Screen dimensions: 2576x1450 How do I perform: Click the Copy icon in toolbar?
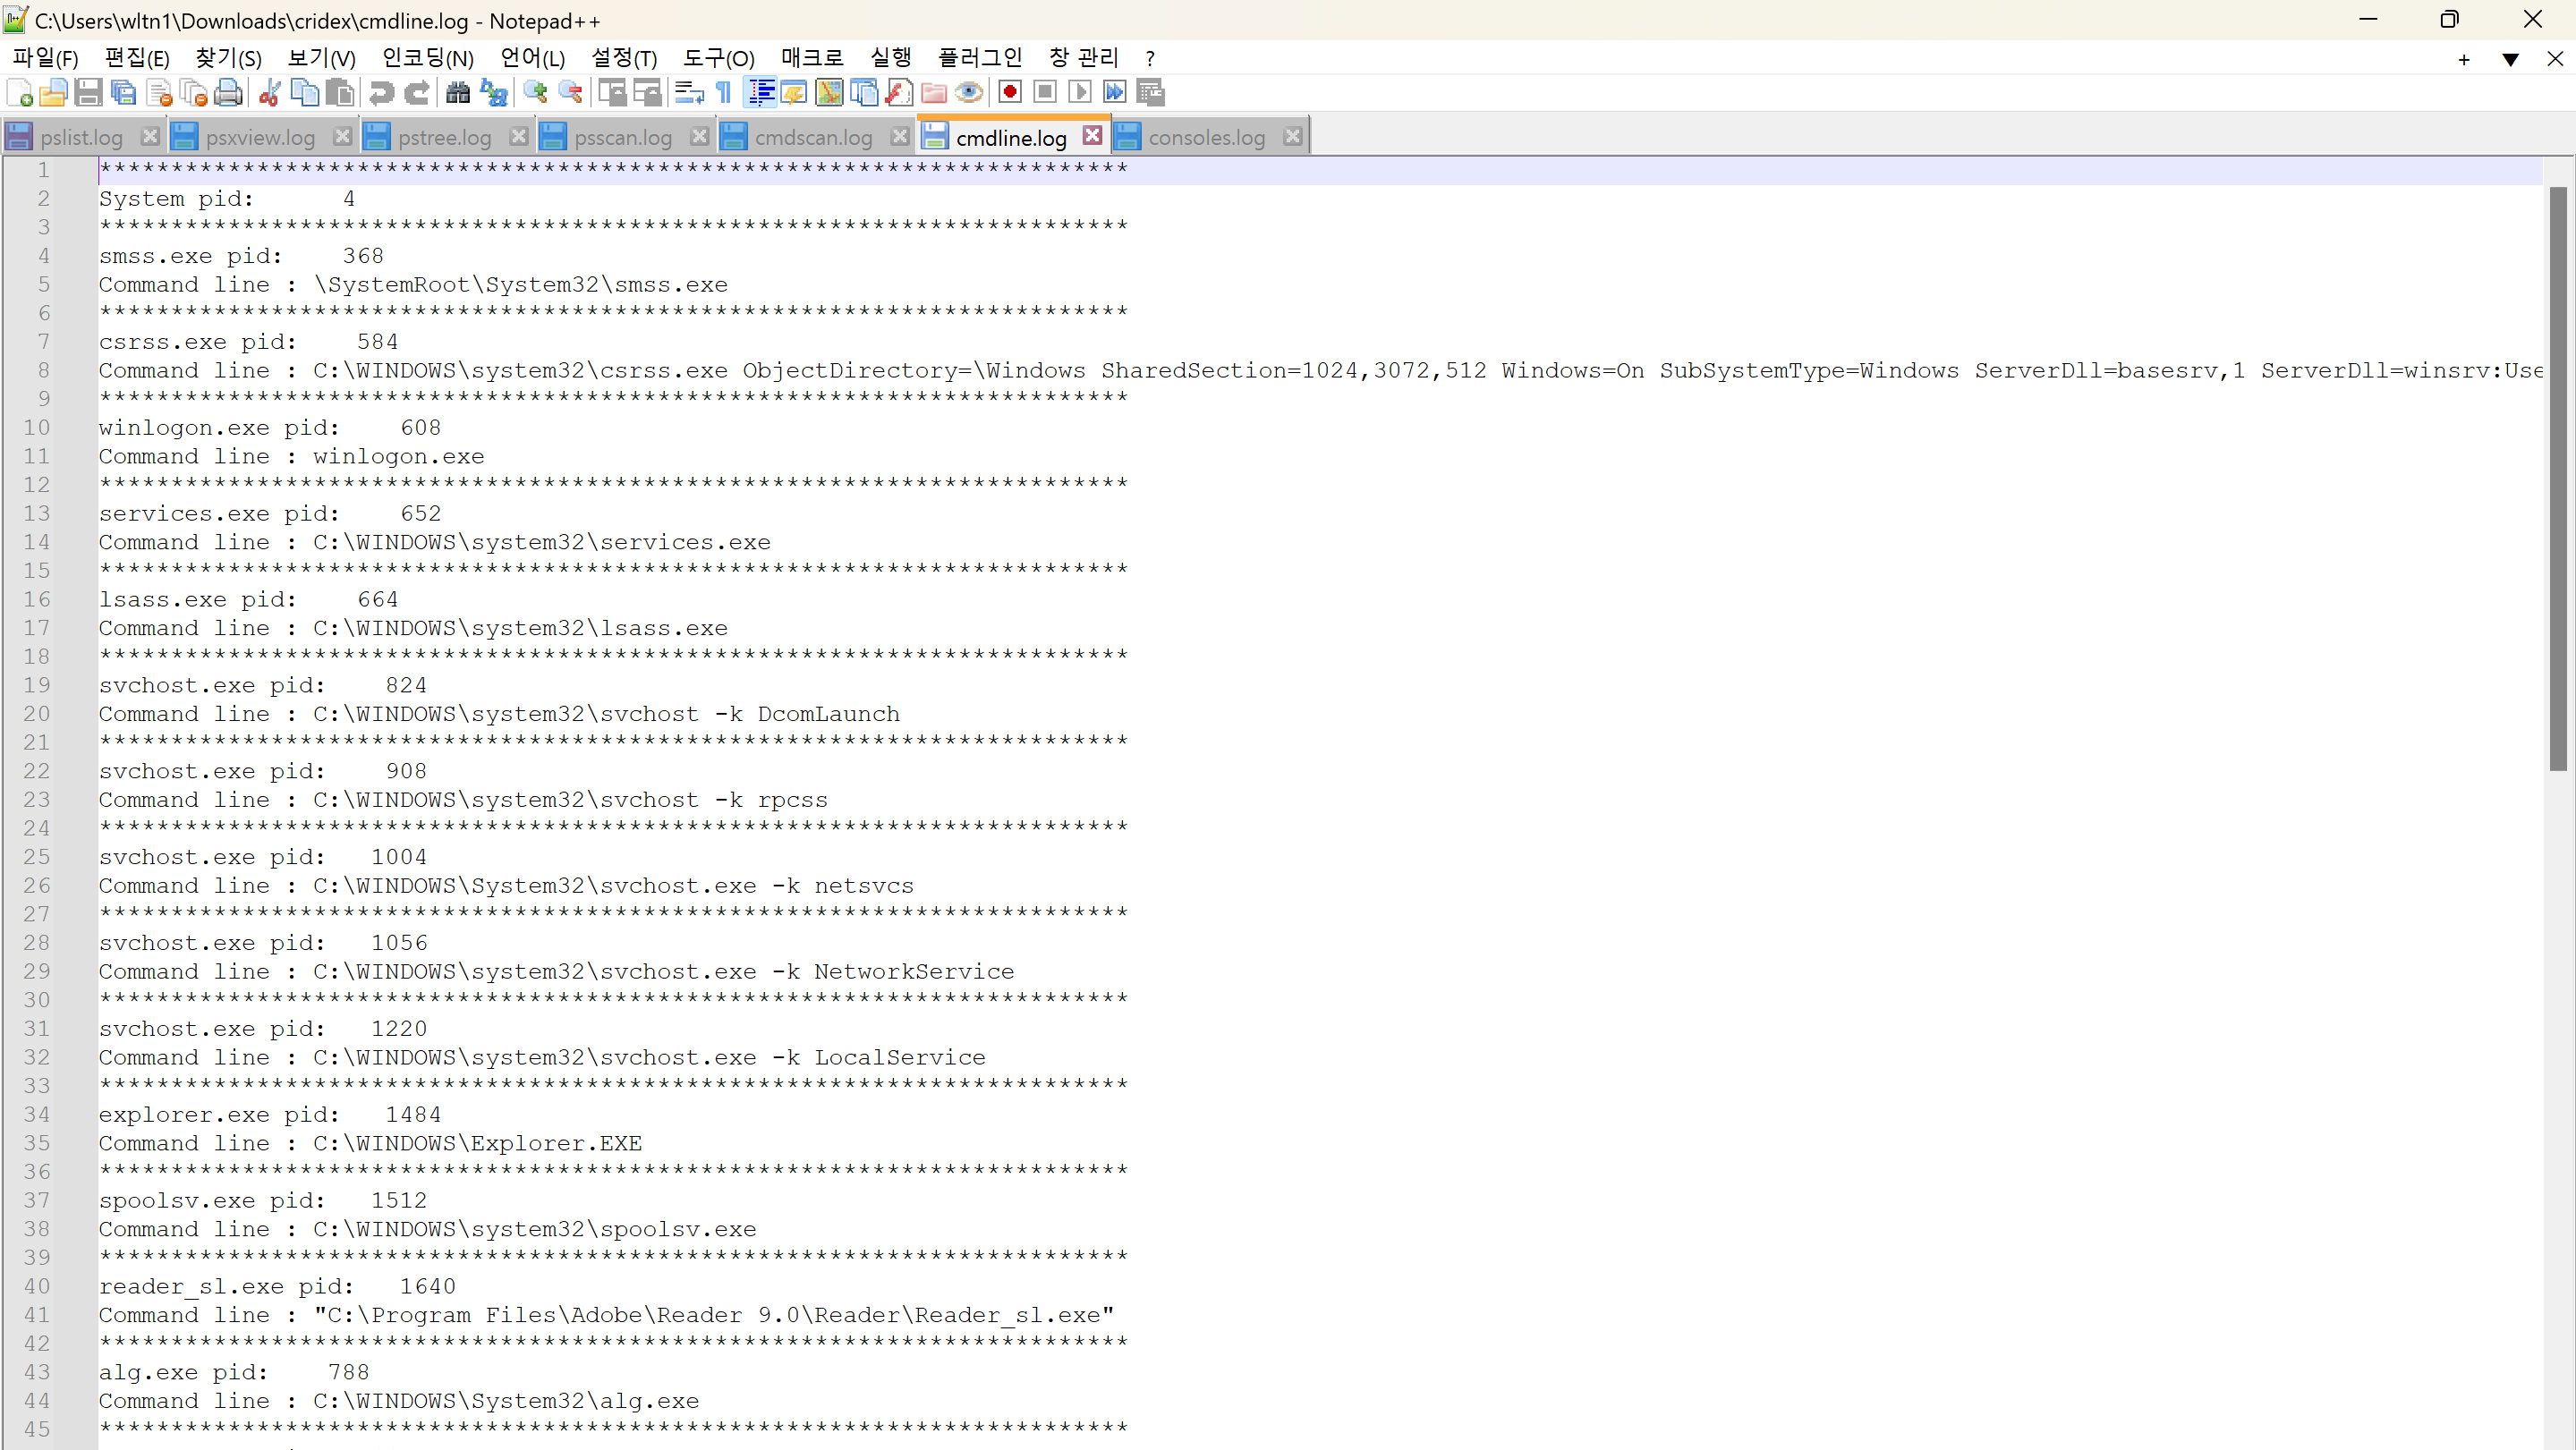(x=304, y=93)
